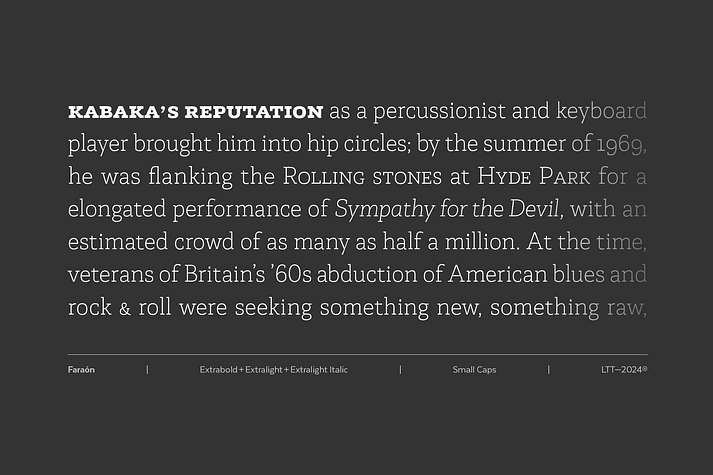
Task: Click the horizontal rule above the footer
Action: tap(357, 354)
